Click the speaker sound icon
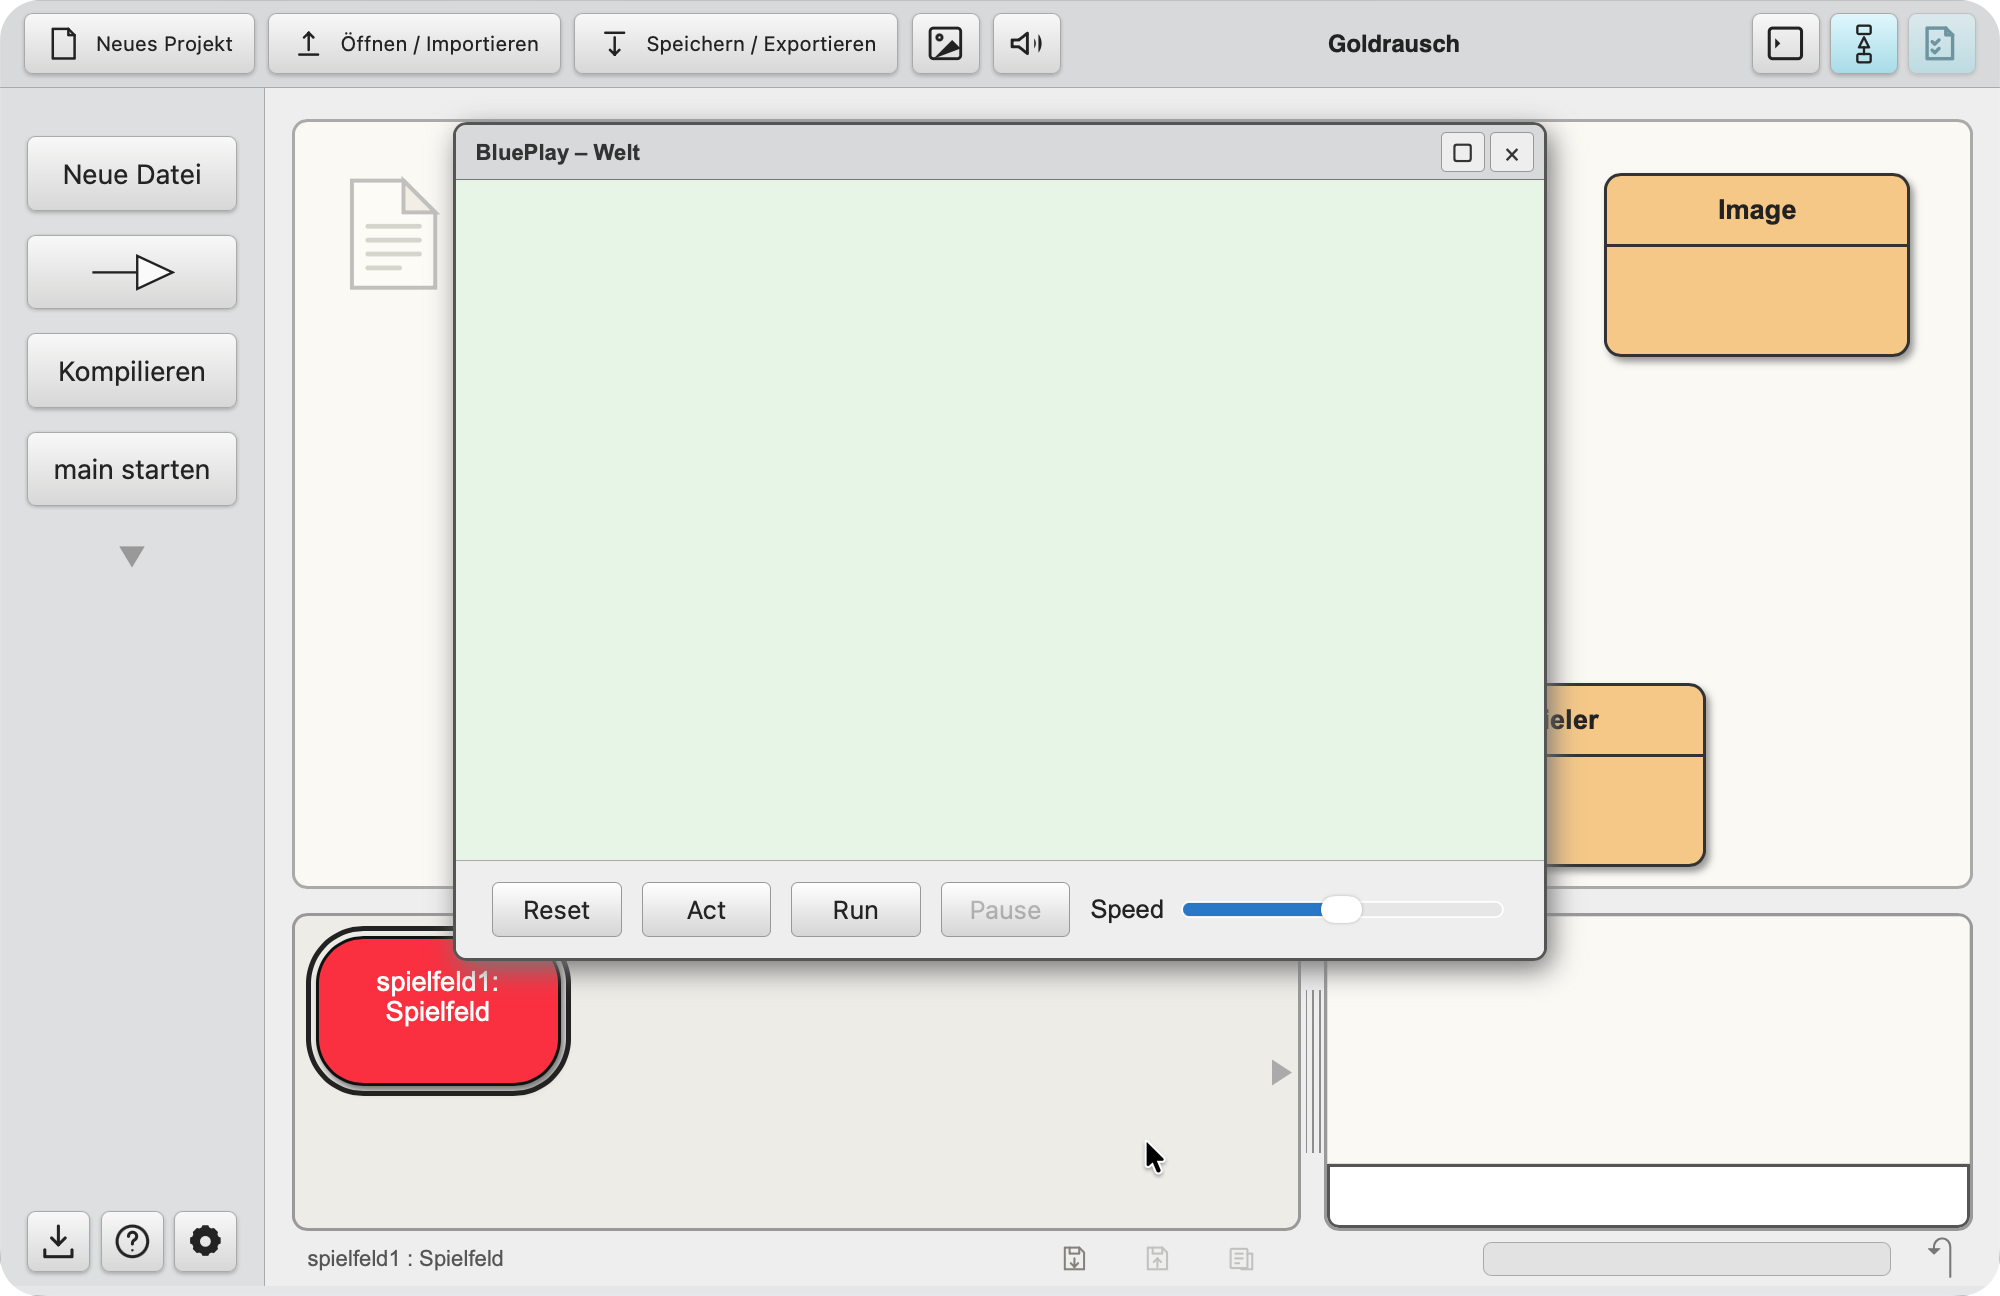Screen dimensions: 2000x1296 [x=1026, y=44]
